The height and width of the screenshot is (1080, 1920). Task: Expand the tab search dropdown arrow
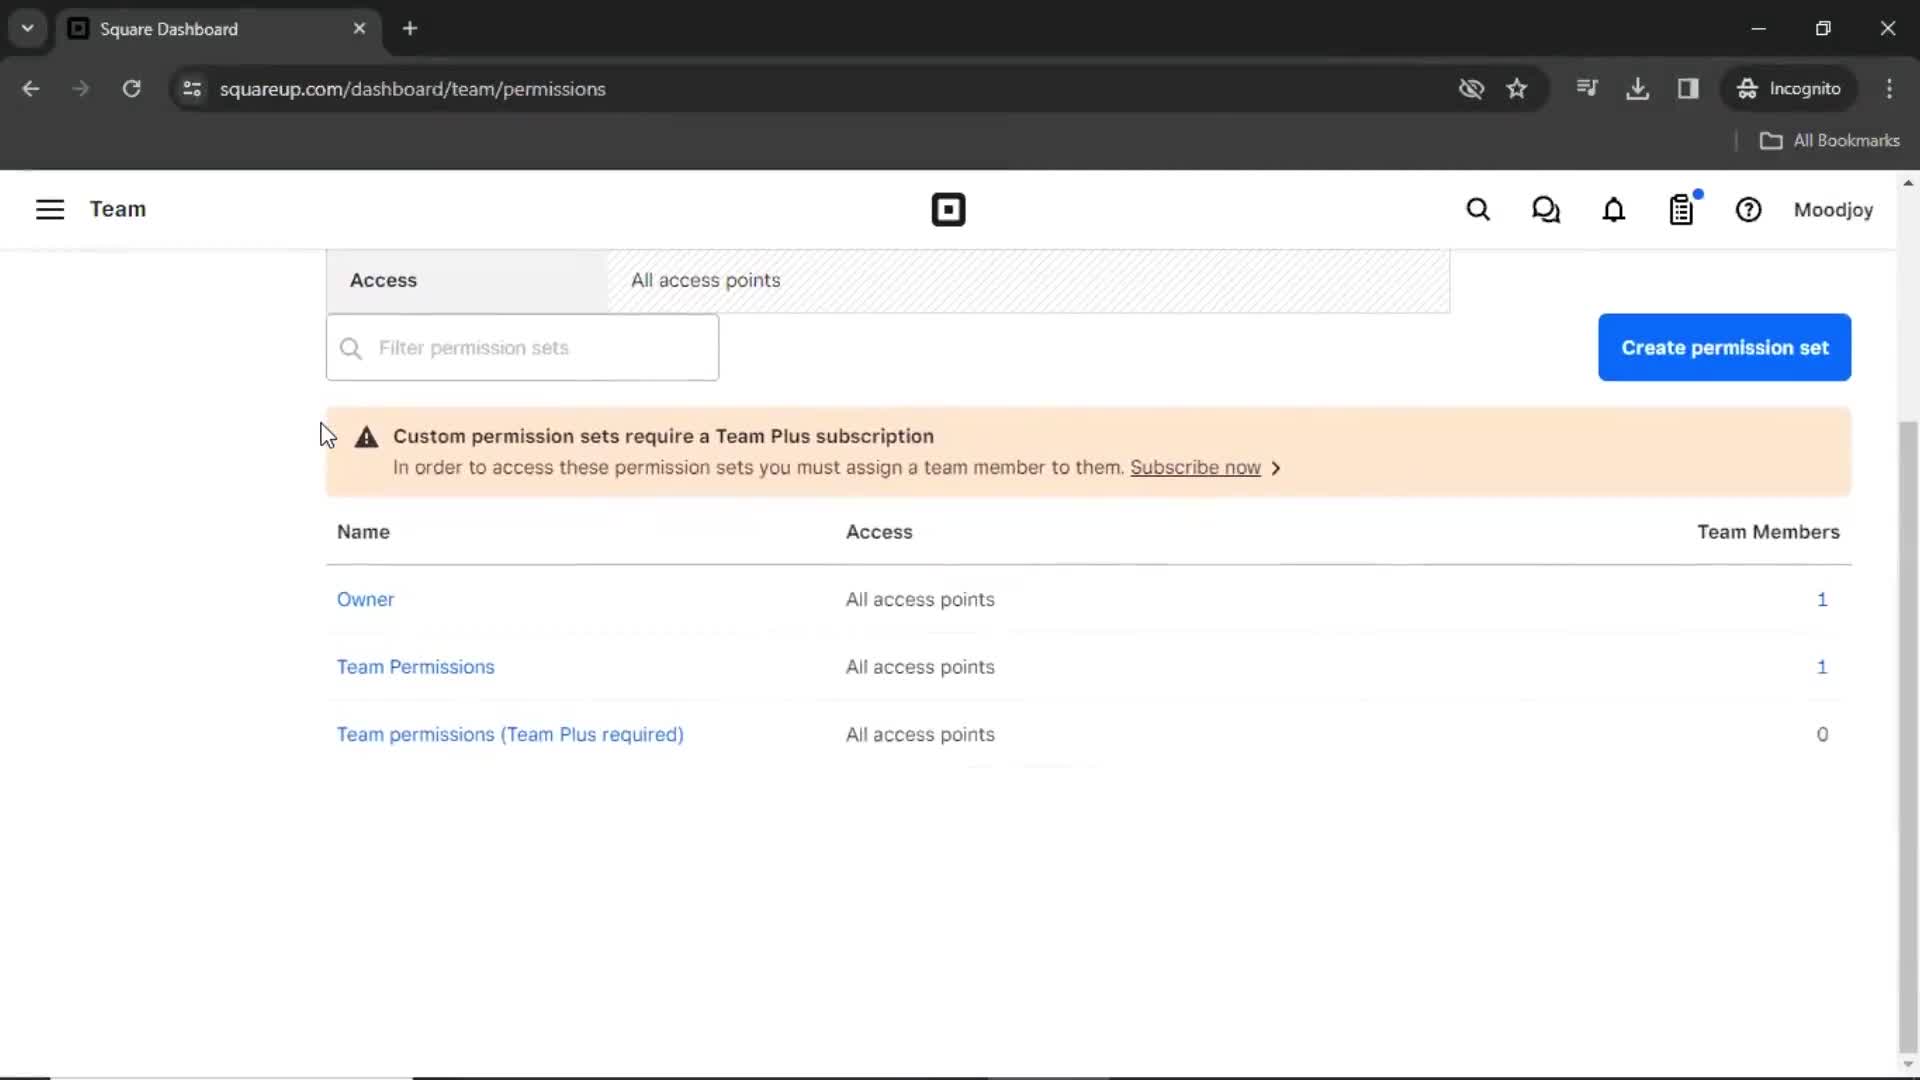click(28, 29)
